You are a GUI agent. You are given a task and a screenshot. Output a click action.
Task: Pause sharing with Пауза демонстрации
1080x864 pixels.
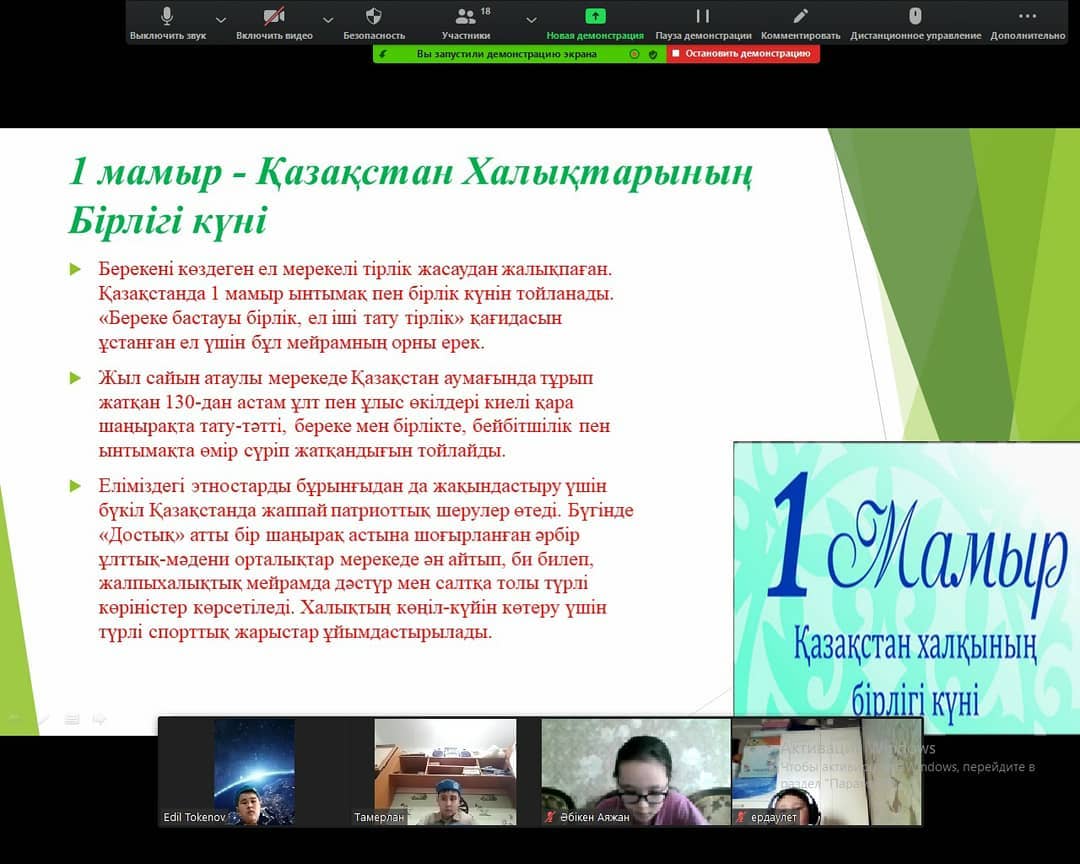pyautogui.click(x=703, y=23)
